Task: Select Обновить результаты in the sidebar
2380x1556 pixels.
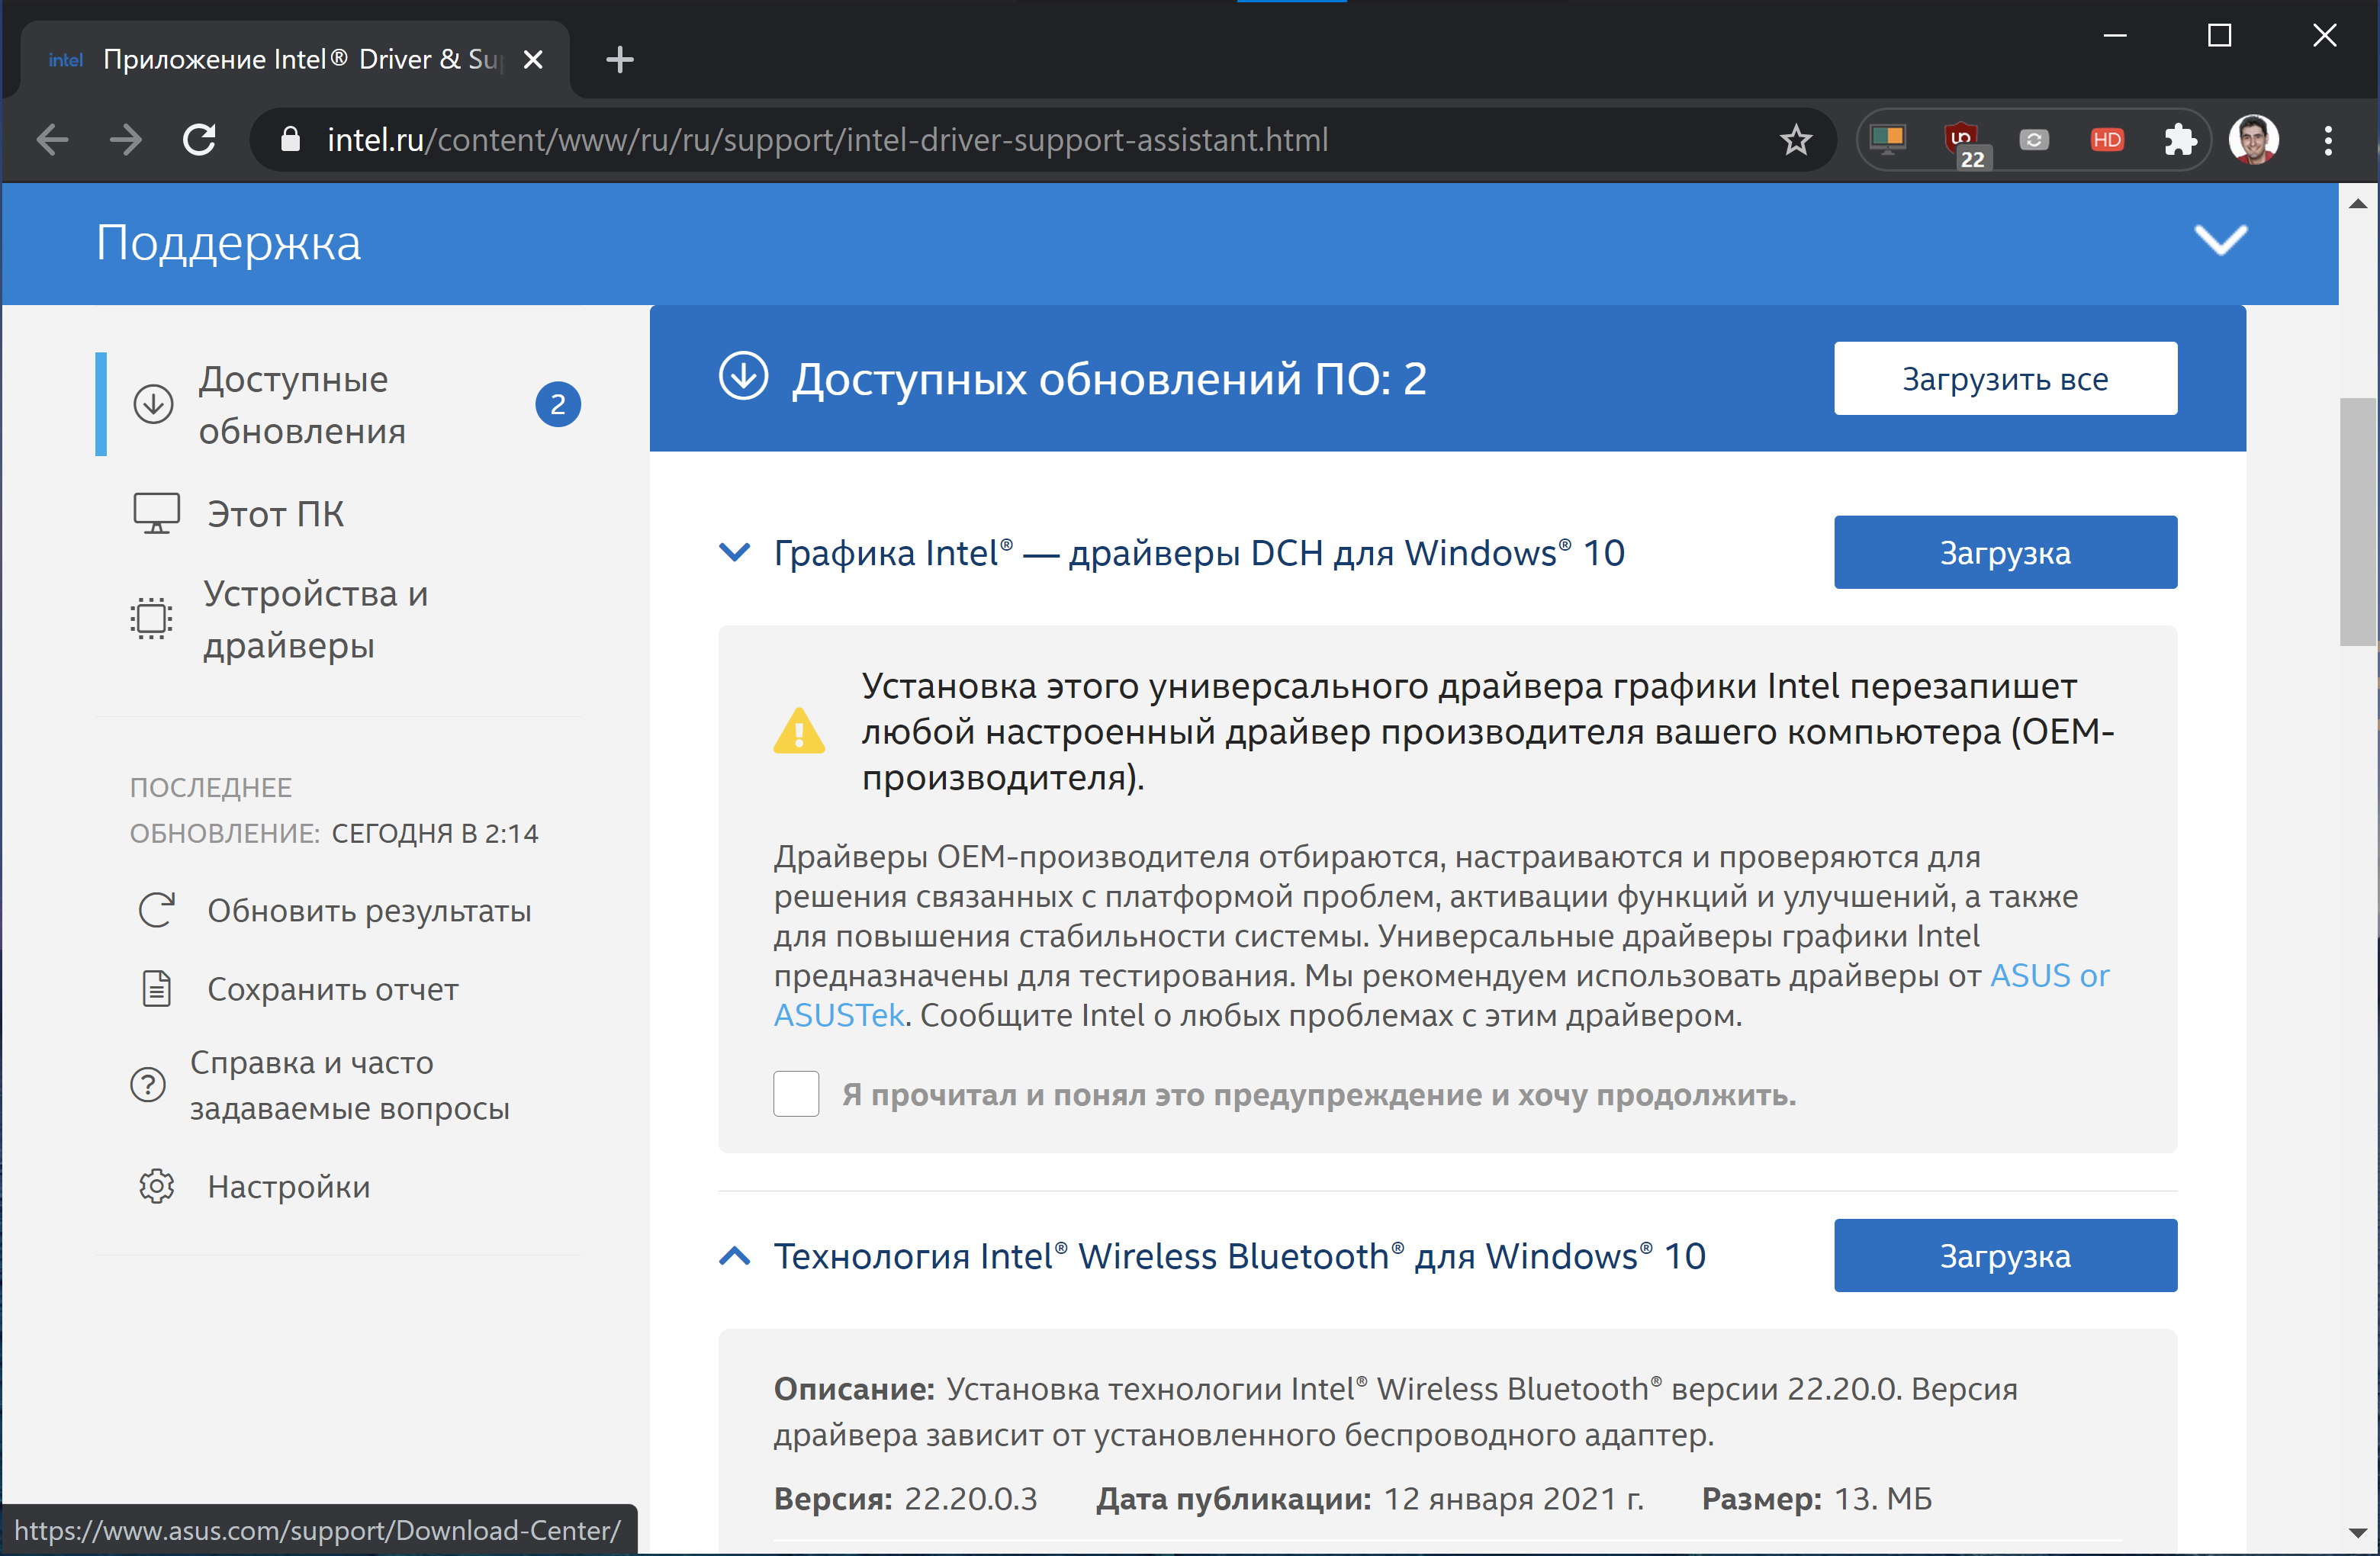Action: [x=369, y=910]
